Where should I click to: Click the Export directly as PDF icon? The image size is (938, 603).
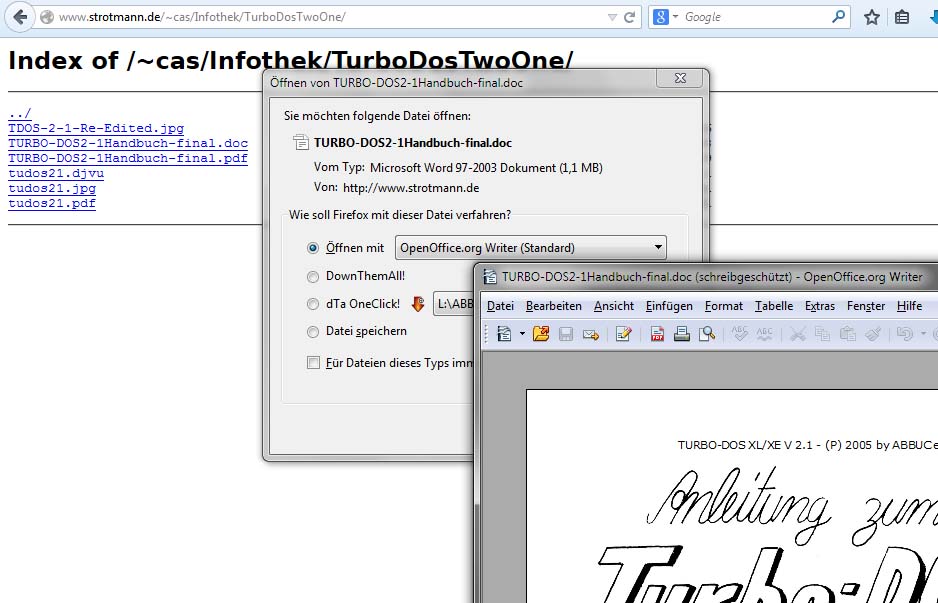(657, 333)
